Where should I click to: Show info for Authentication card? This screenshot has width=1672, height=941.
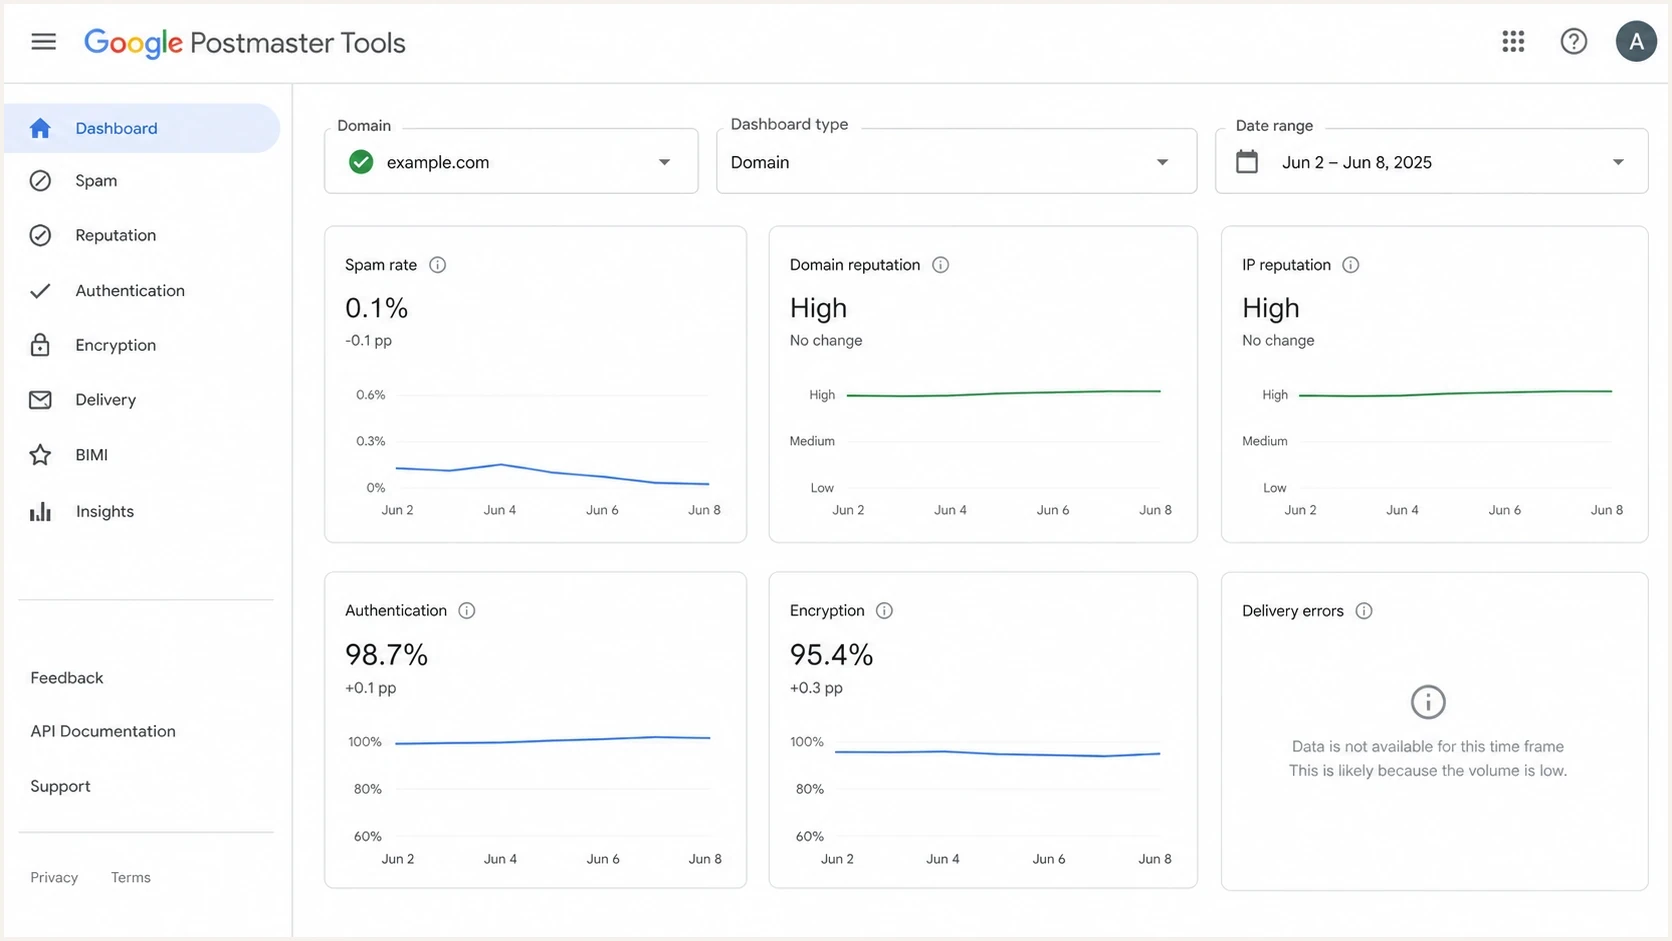(466, 611)
